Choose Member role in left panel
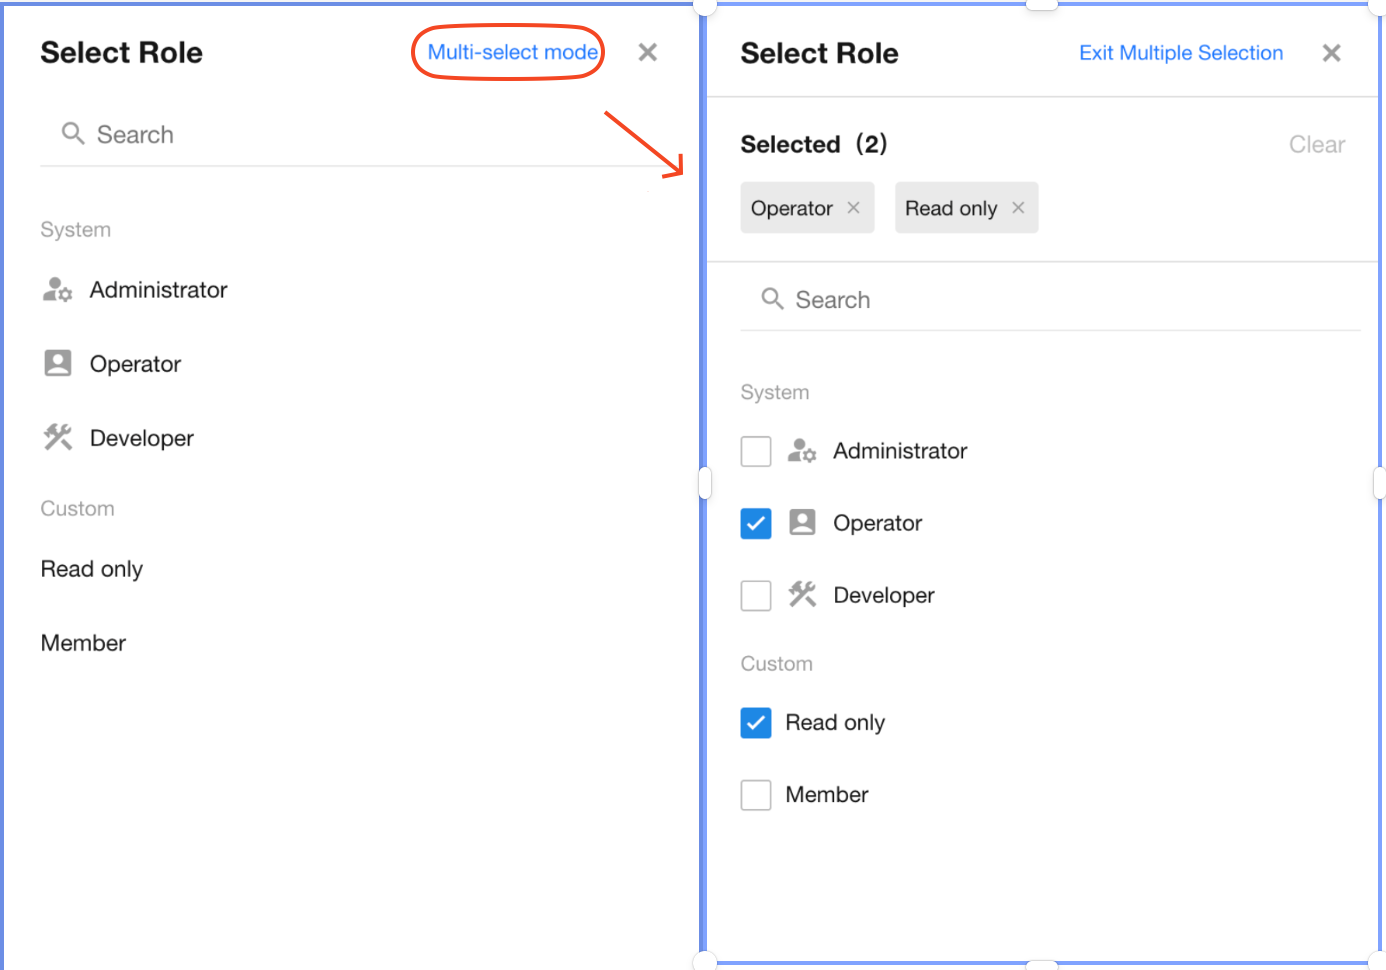The width and height of the screenshot is (1386, 970). (84, 643)
